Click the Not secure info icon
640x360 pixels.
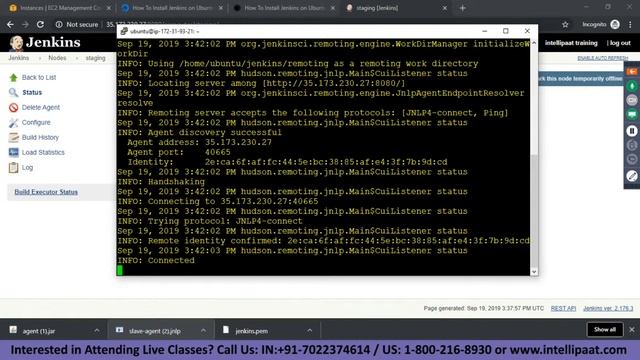(x=59, y=24)
